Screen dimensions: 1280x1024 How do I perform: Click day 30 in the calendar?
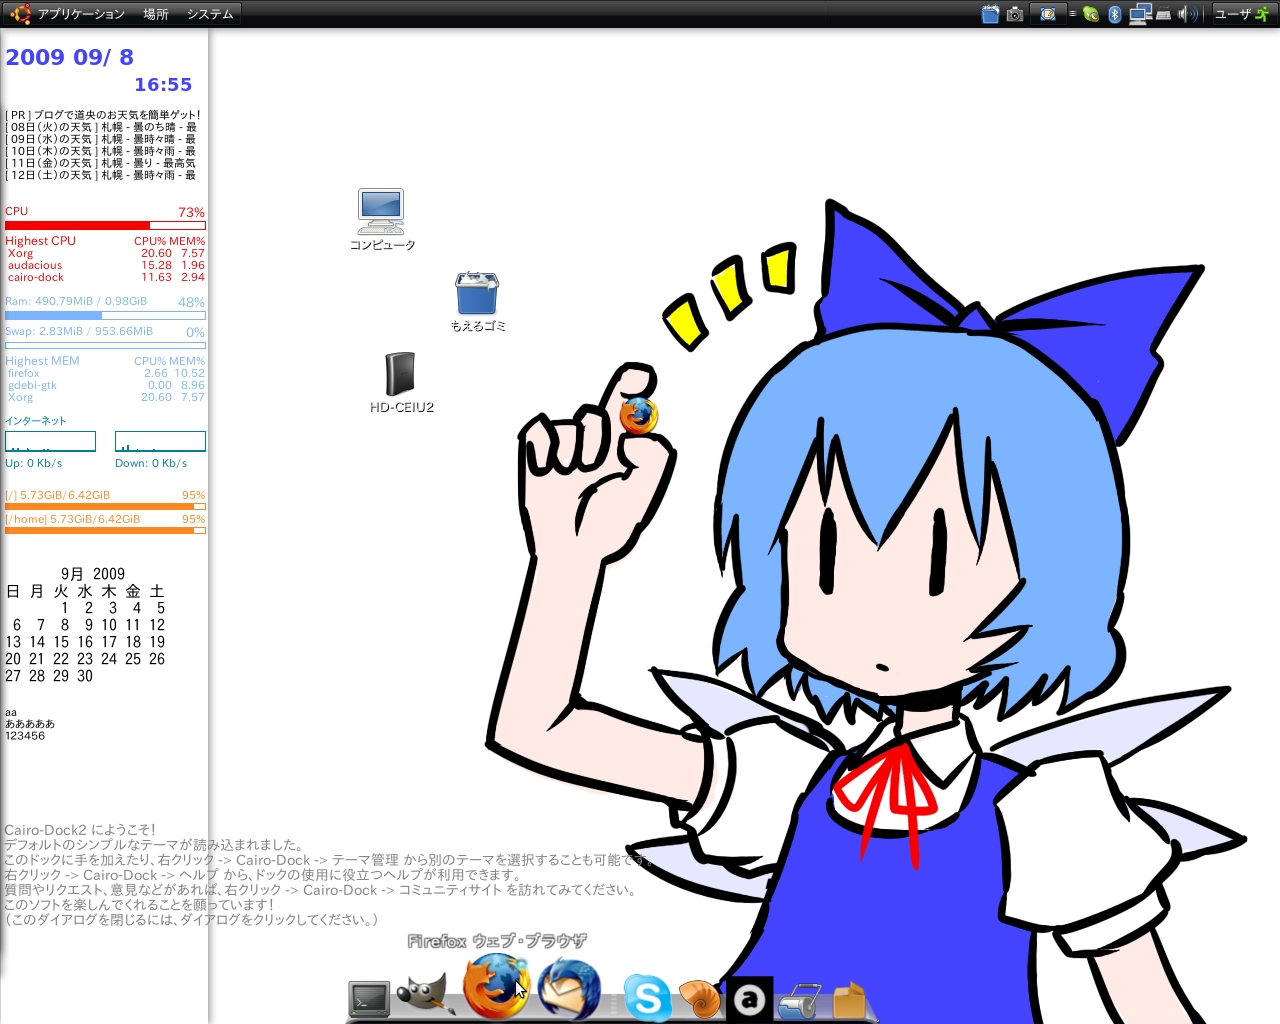(x=85, y=676)
